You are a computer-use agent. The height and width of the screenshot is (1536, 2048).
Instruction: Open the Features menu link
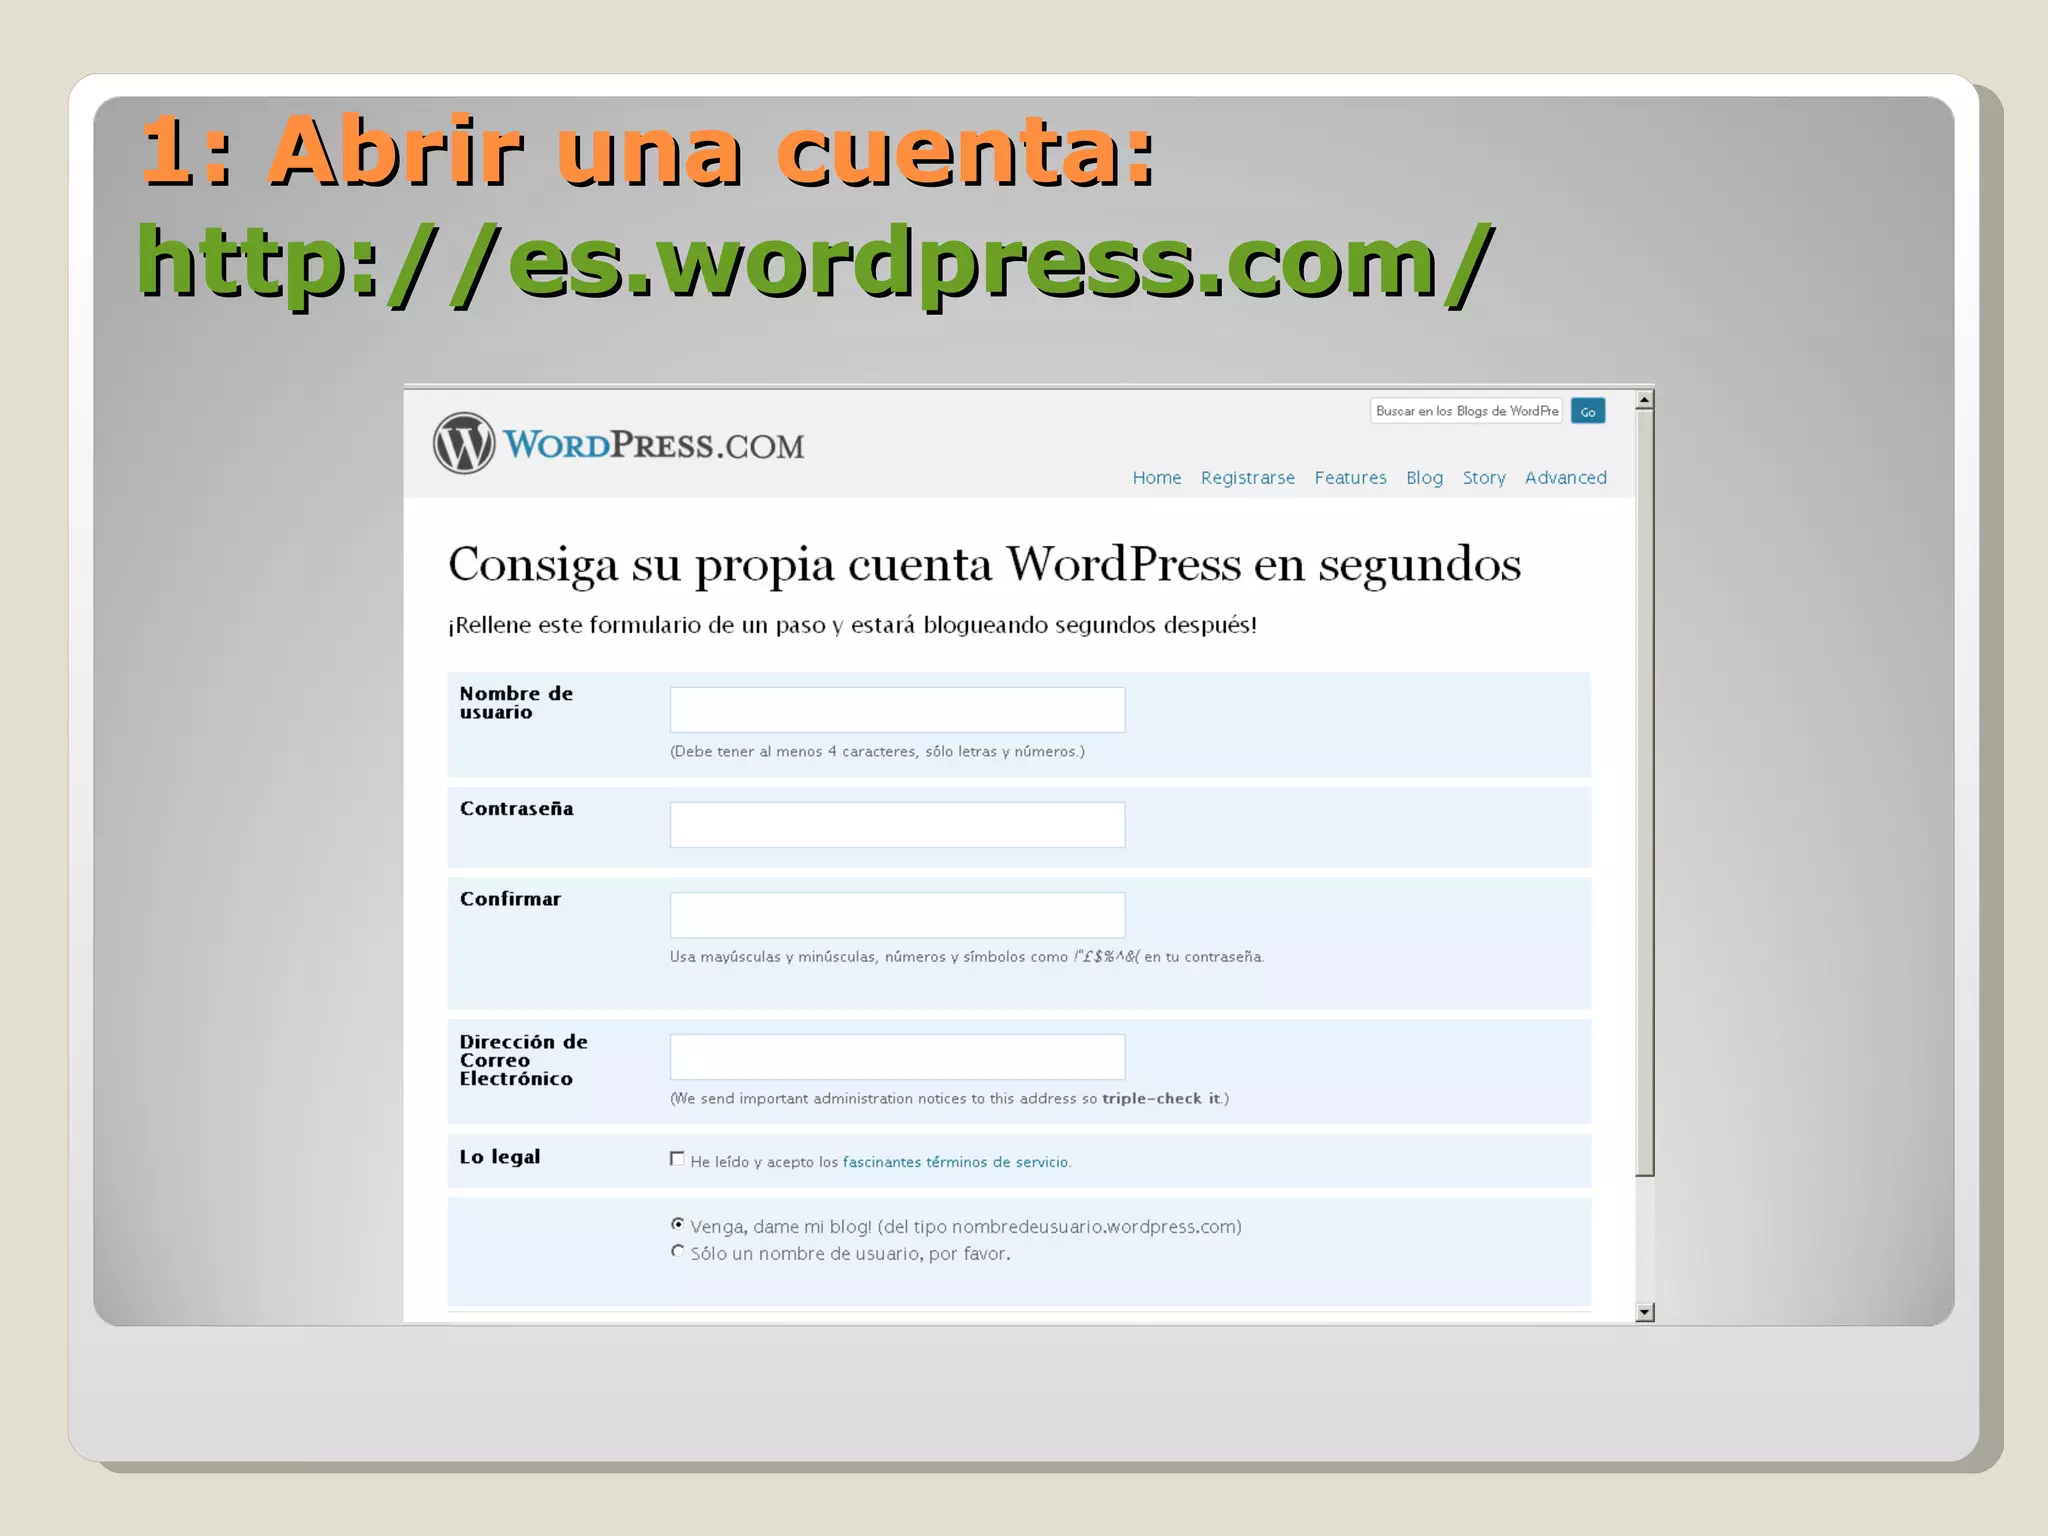[1350, 478]
